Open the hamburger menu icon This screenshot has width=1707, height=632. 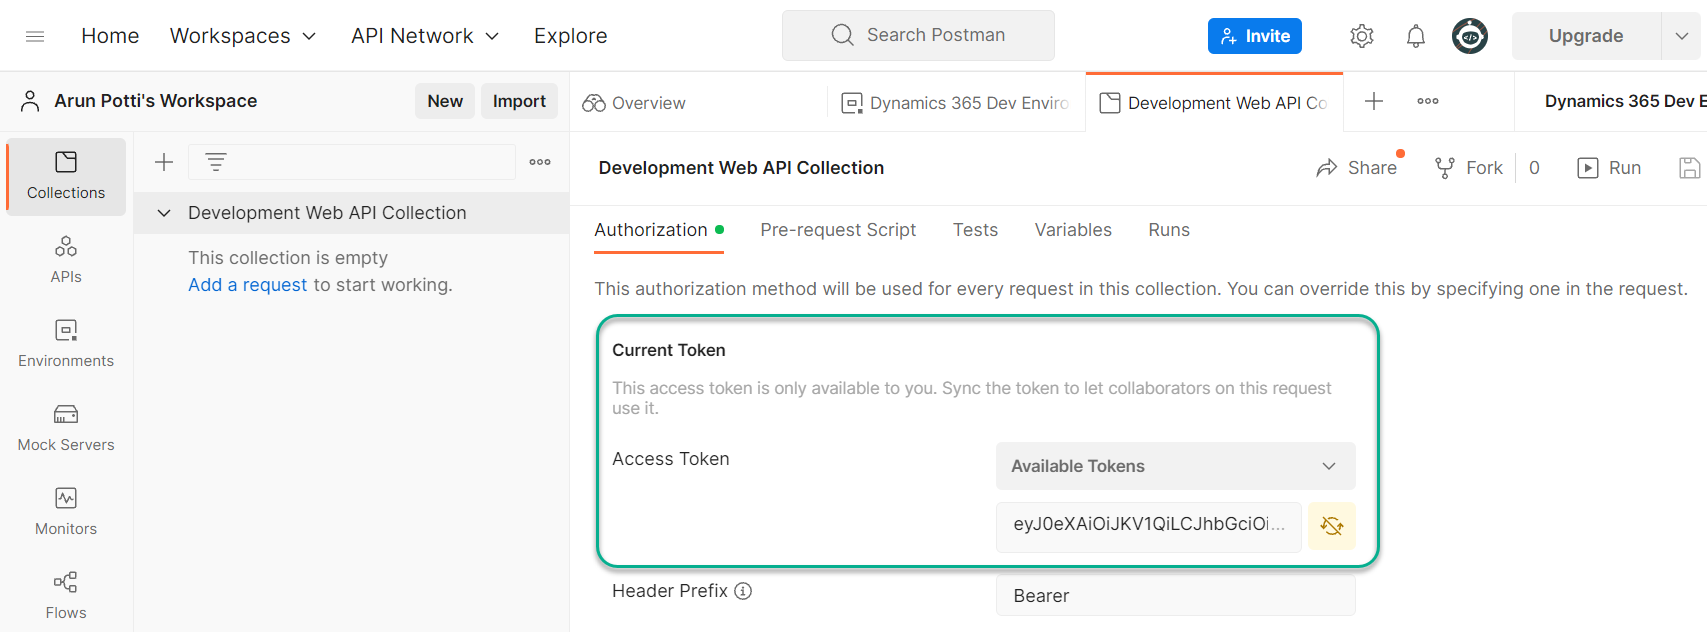coord(35,36)
